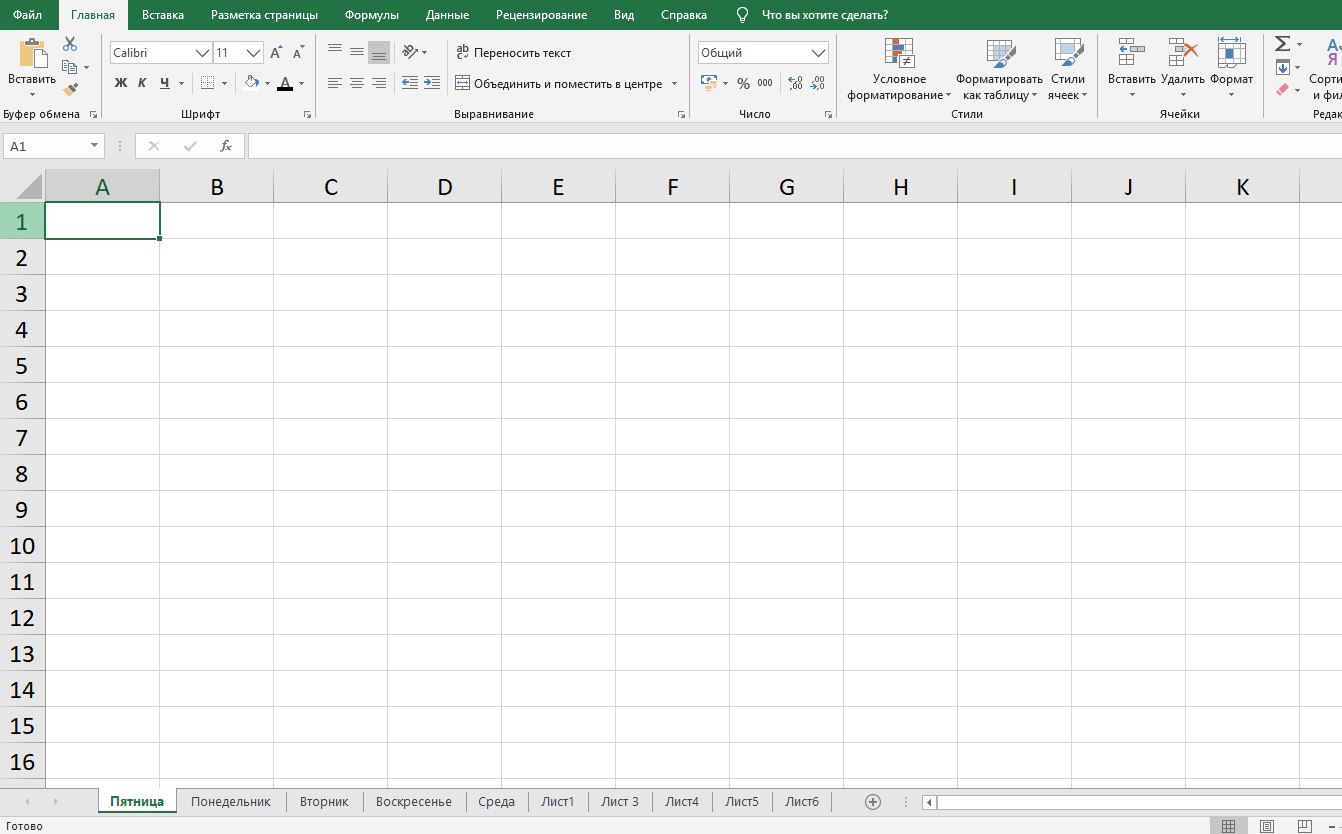Open Условное форматирование dropdown
The image size is (1342, 834).
[899, 70]
